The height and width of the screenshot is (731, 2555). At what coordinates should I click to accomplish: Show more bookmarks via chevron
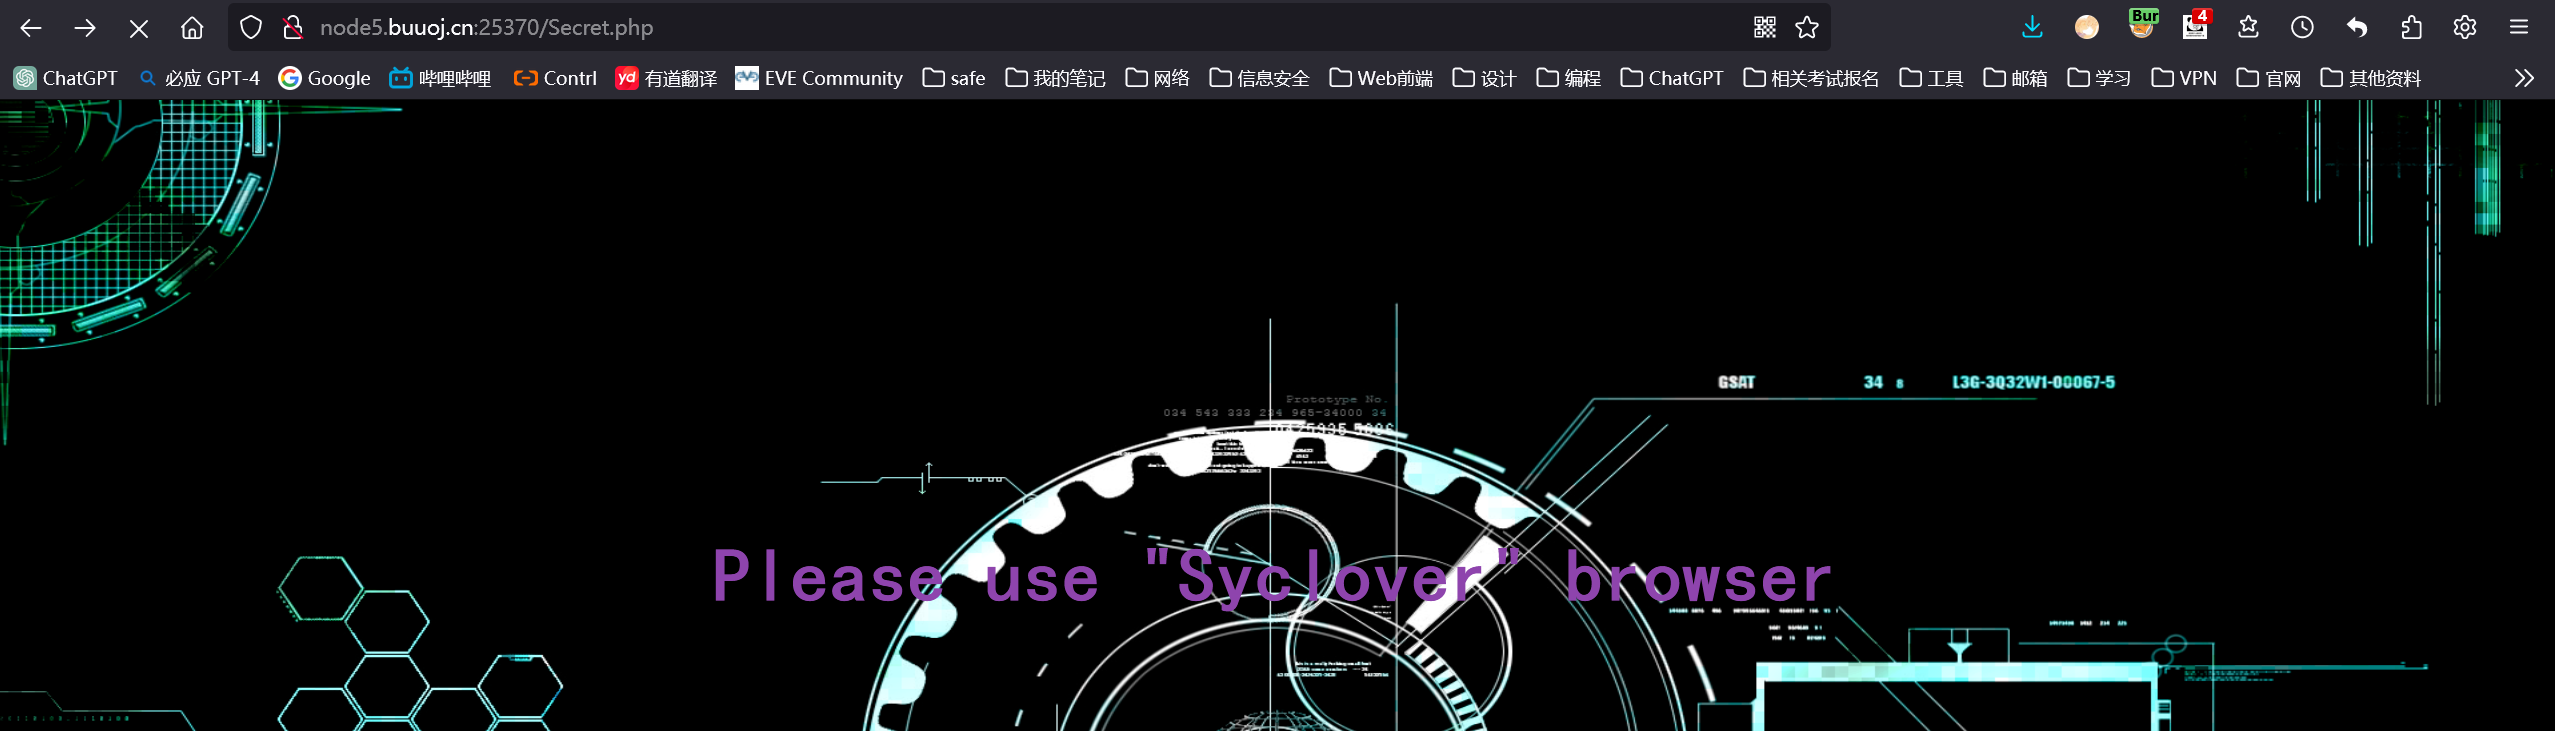2524,78
